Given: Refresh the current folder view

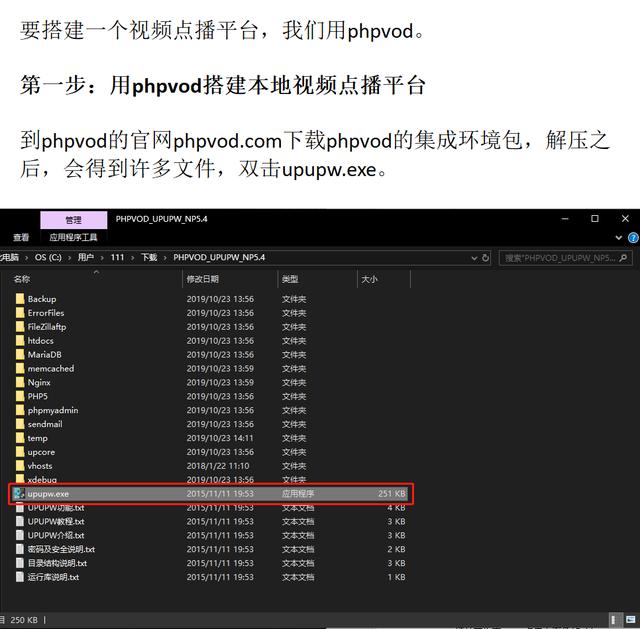Looking at the screenshot, I should pyautogui.click(x=485, y=258).
